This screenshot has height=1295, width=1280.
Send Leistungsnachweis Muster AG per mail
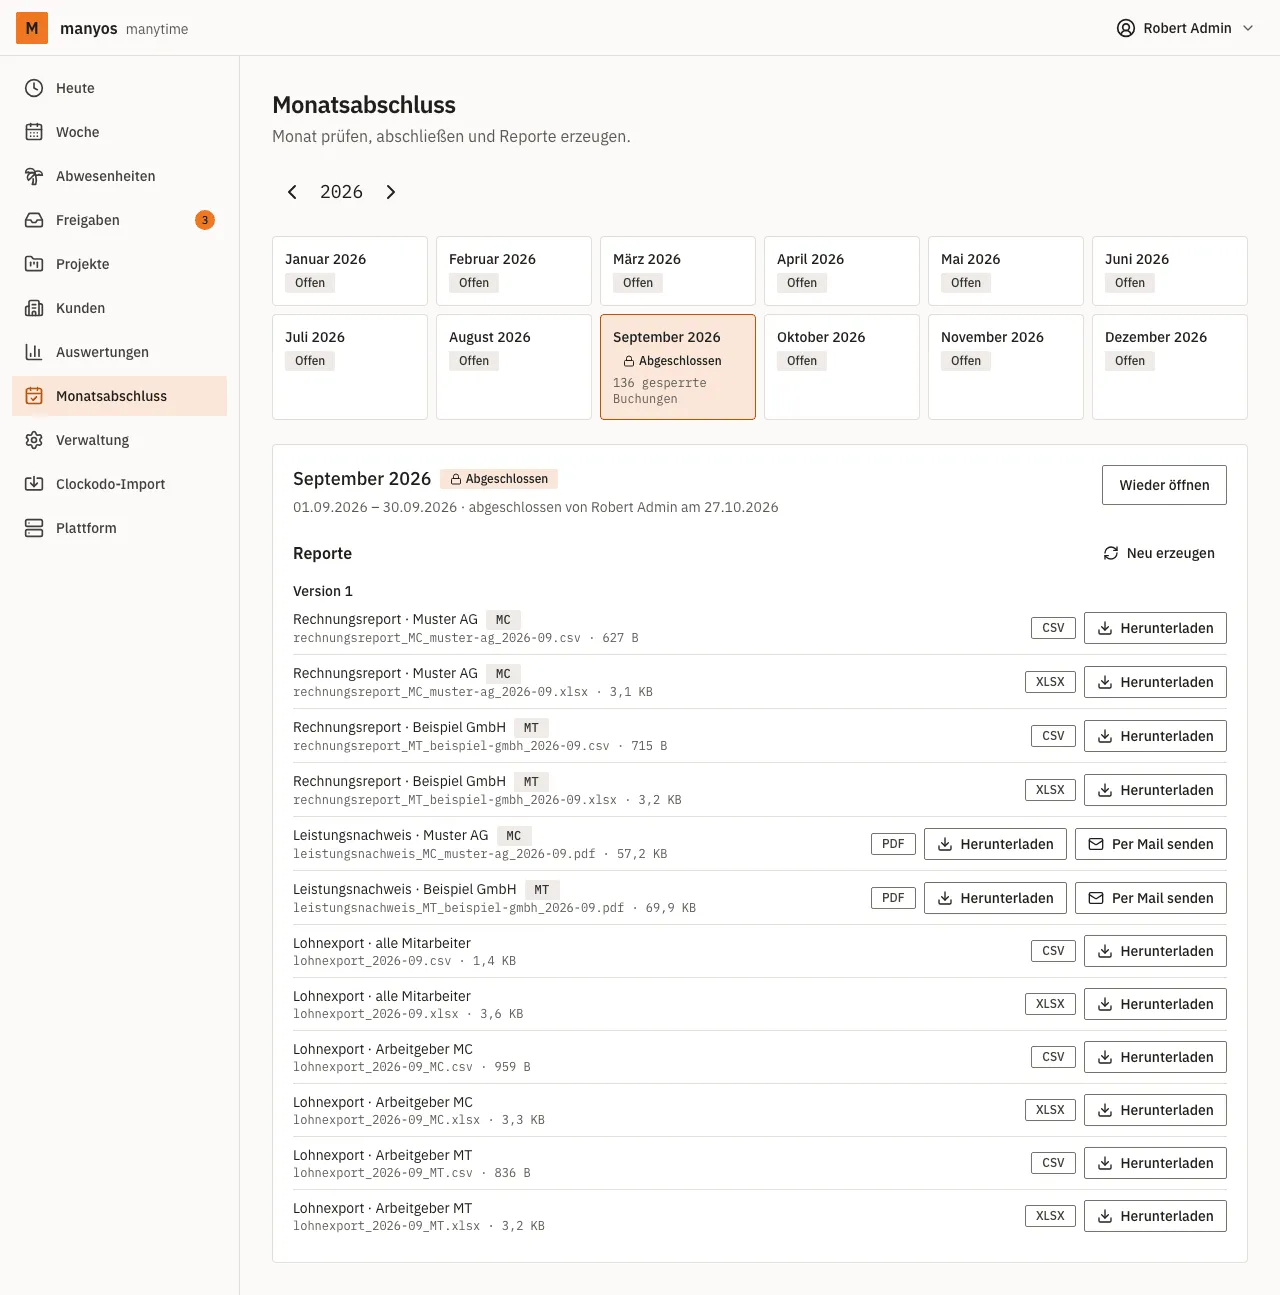tap(1150, 844)
